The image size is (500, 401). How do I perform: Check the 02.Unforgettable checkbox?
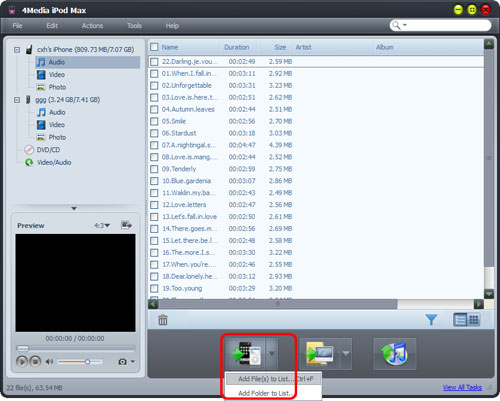coord(154,86)
